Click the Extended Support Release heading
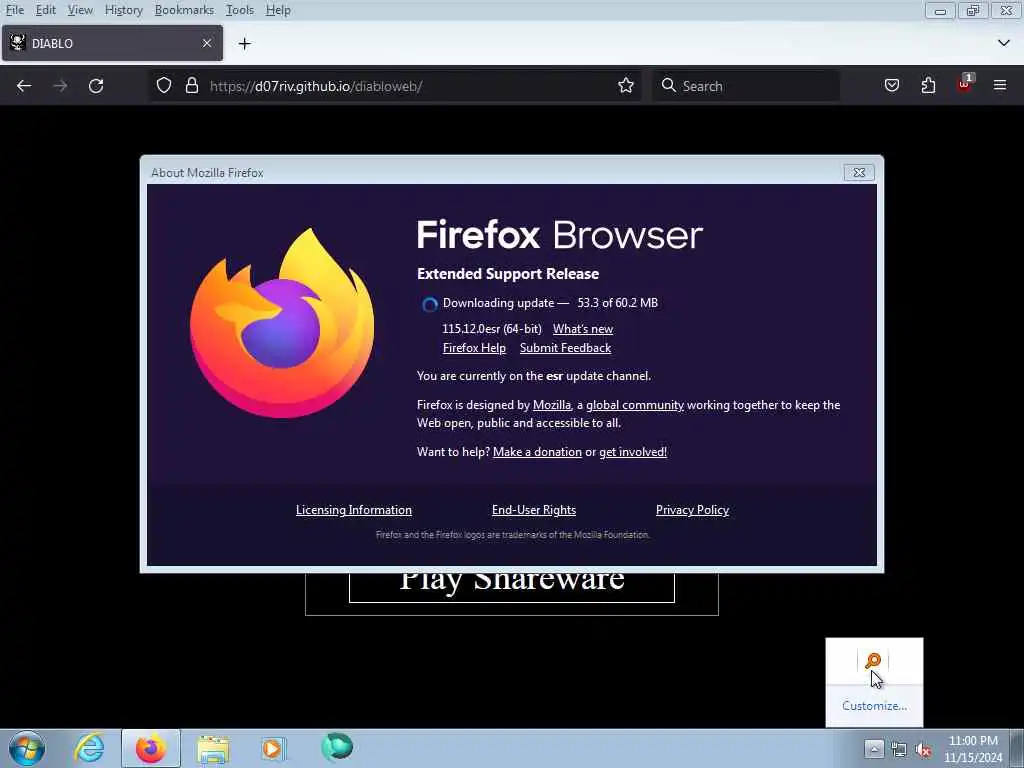The image size is (1024, 768). pos(508,274)
